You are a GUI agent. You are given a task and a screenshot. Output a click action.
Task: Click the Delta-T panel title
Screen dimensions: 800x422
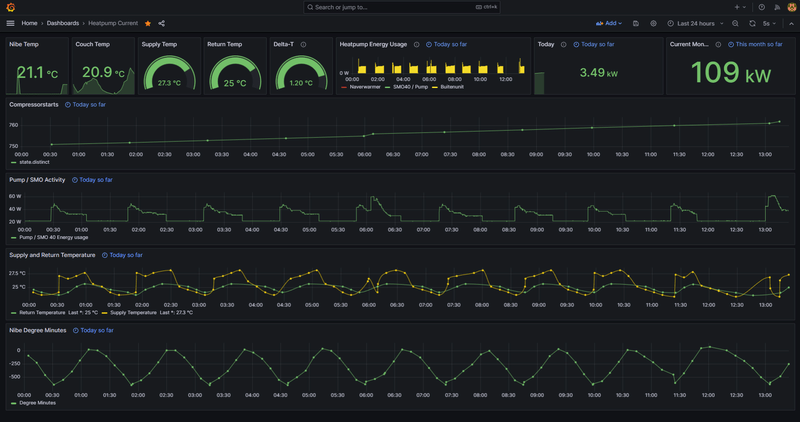[x=283, y=44]
